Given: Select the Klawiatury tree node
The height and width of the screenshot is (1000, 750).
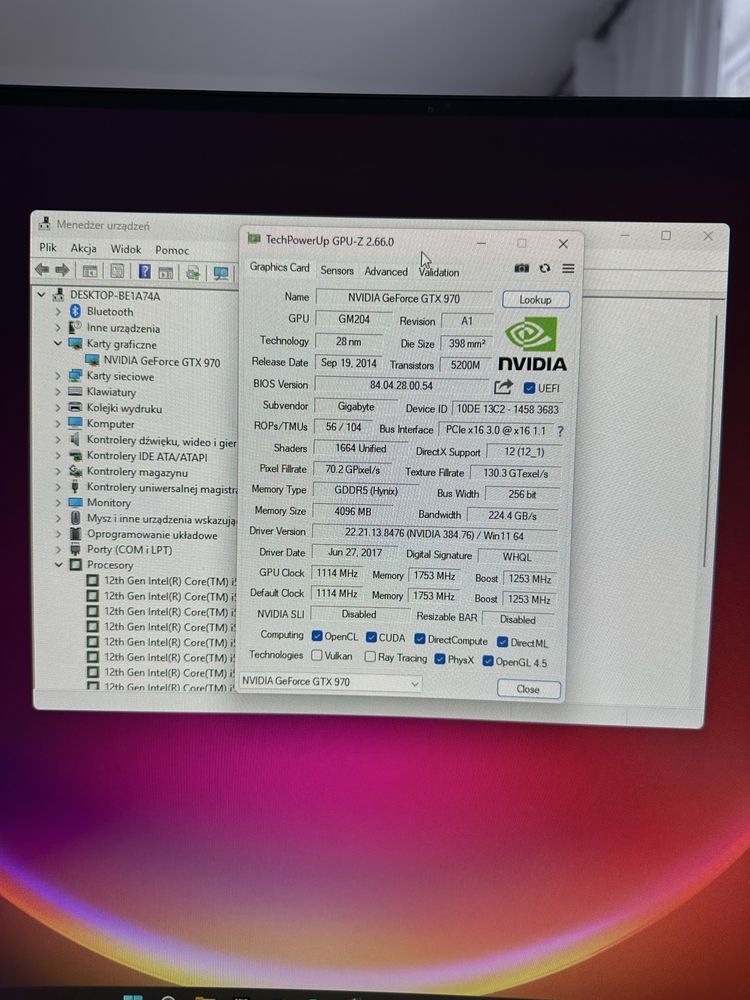Looking at the screenshot, I should pos(112,392).
